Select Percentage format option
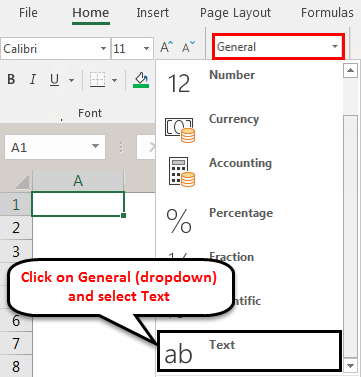This screenshot has width=361, height=377. 249,221
